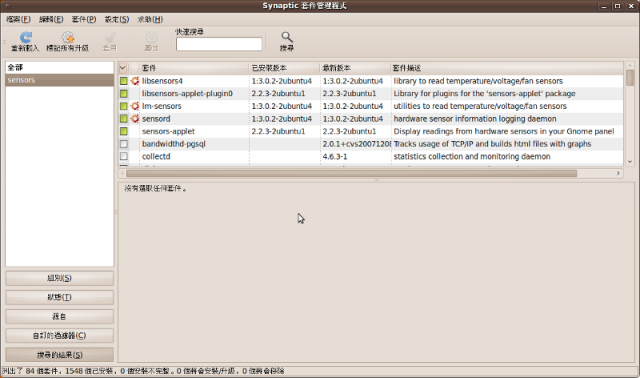The height and width of the screenshot is (378, 640).
Task: Click the Sections (S) filter button
Action: click(60, 278)
